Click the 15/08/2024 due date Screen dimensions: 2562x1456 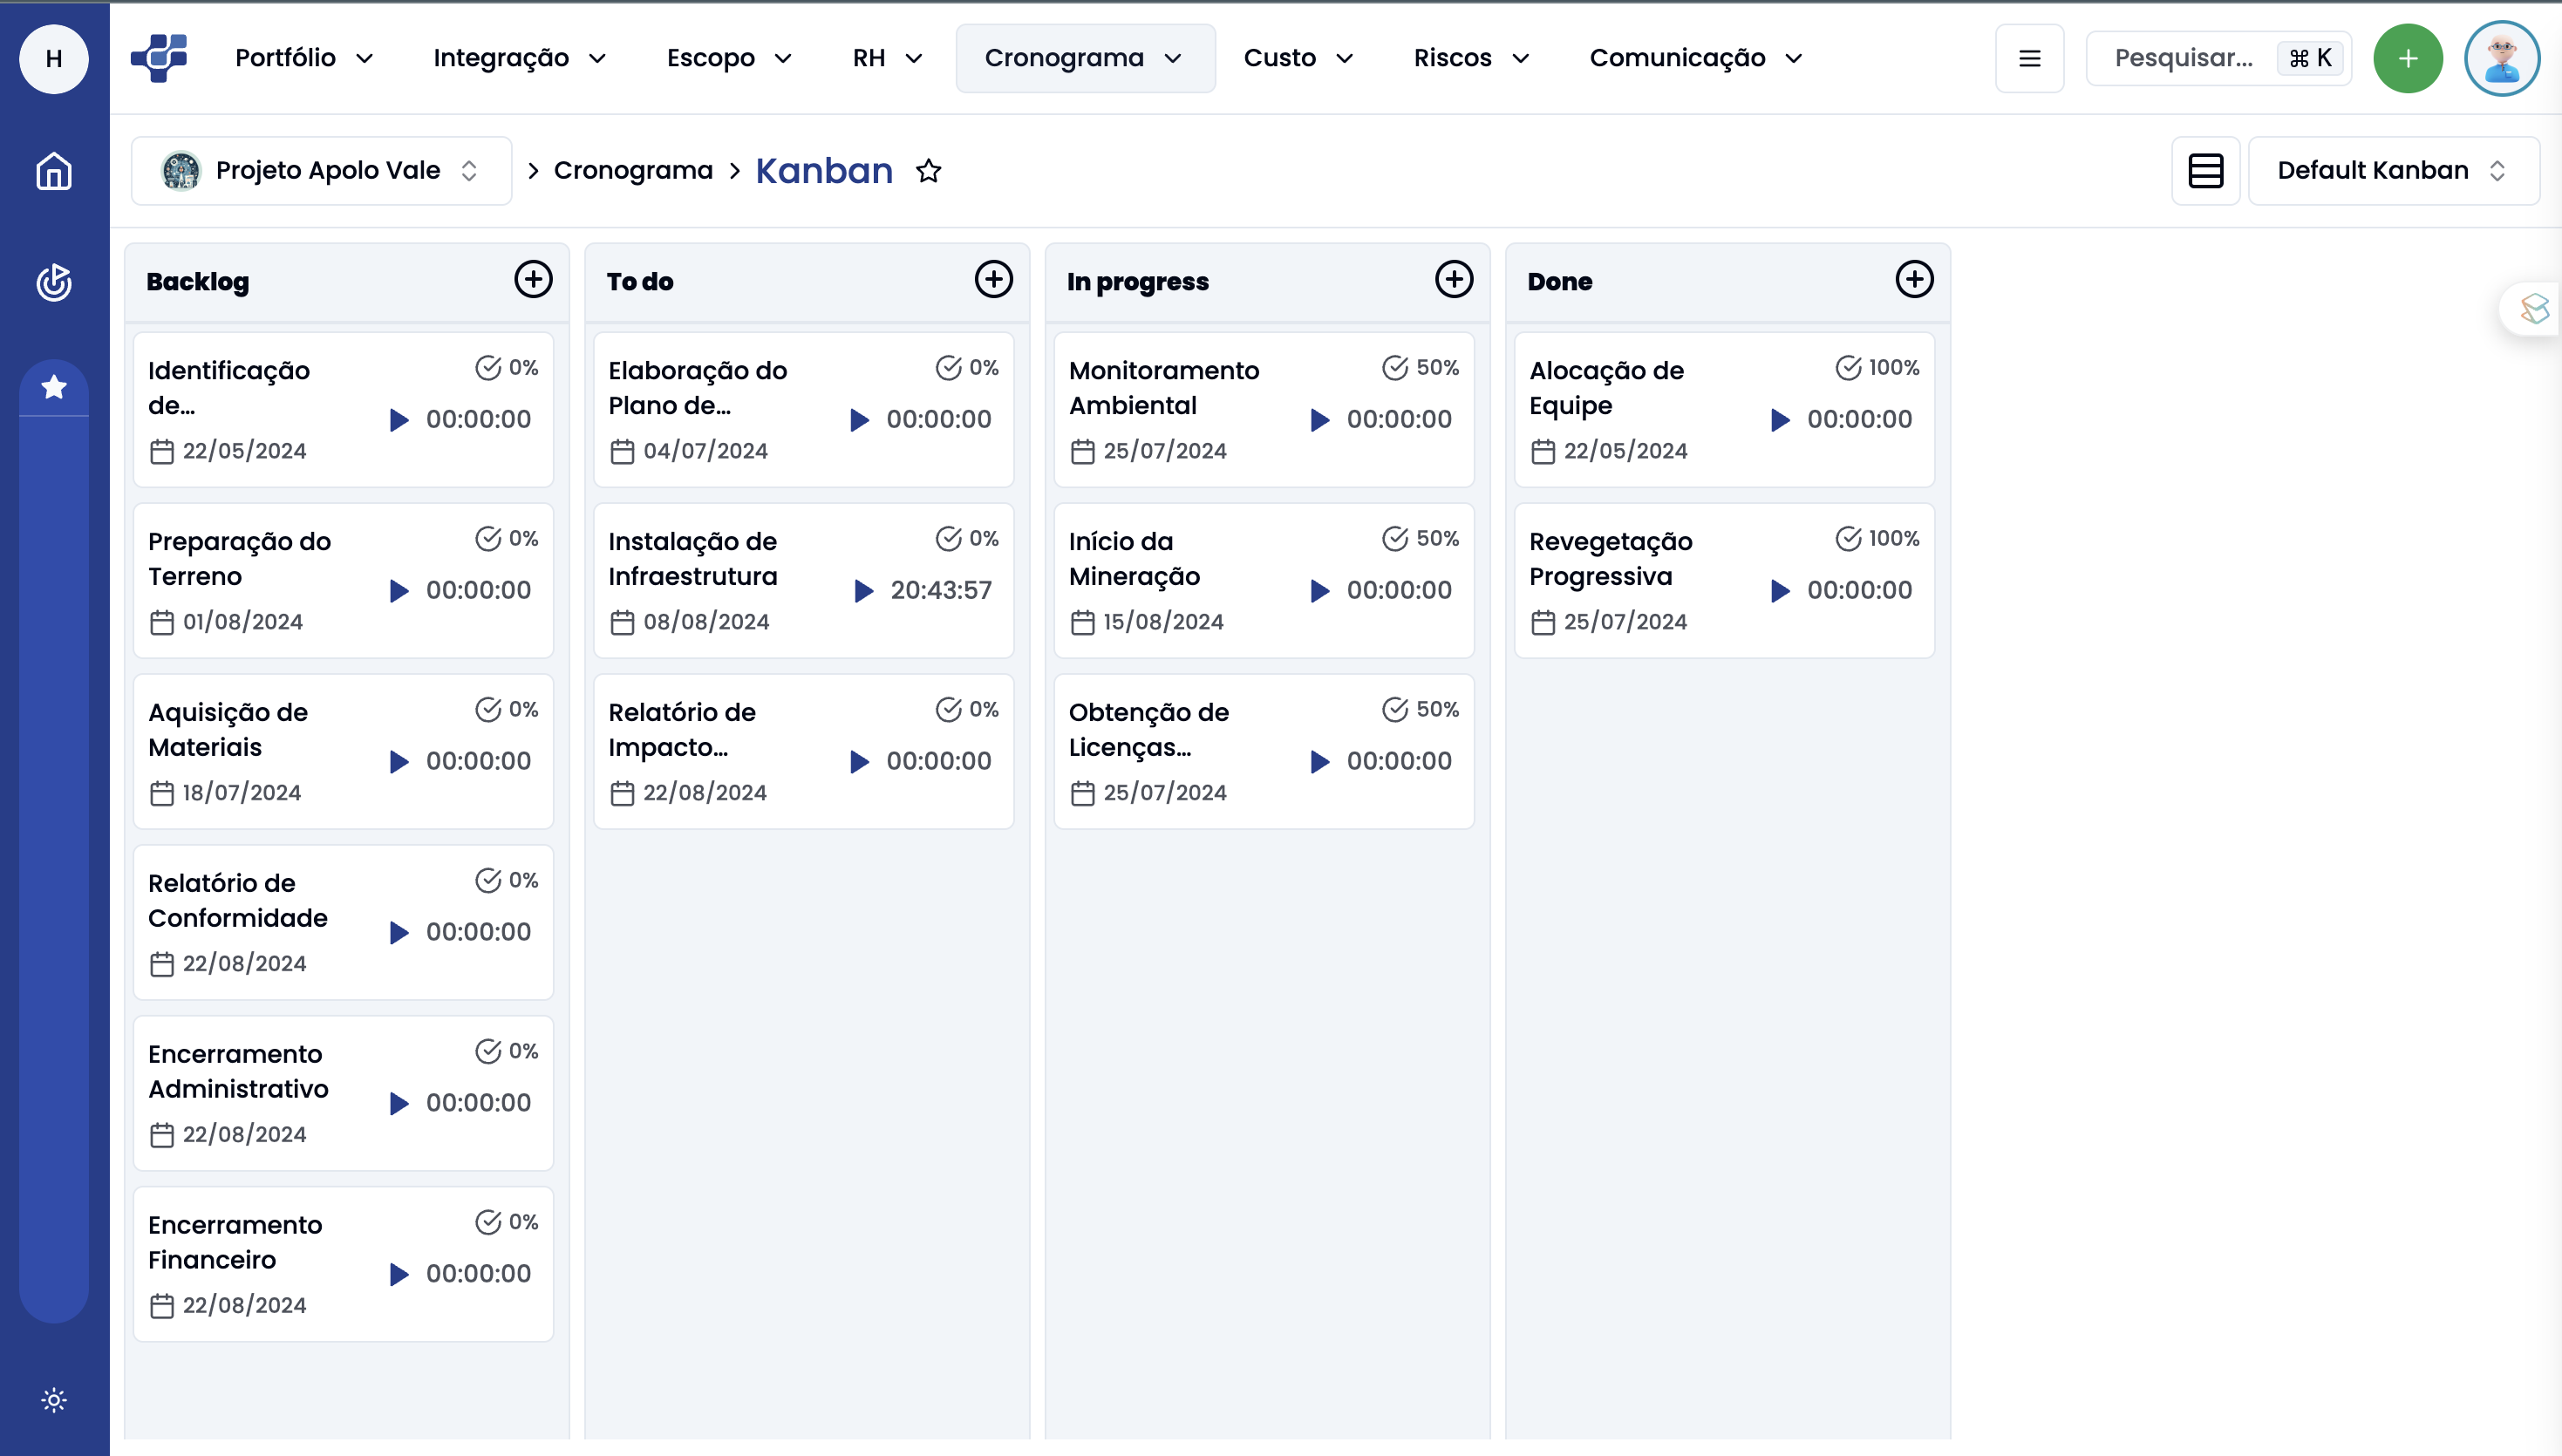[1163, 622]
